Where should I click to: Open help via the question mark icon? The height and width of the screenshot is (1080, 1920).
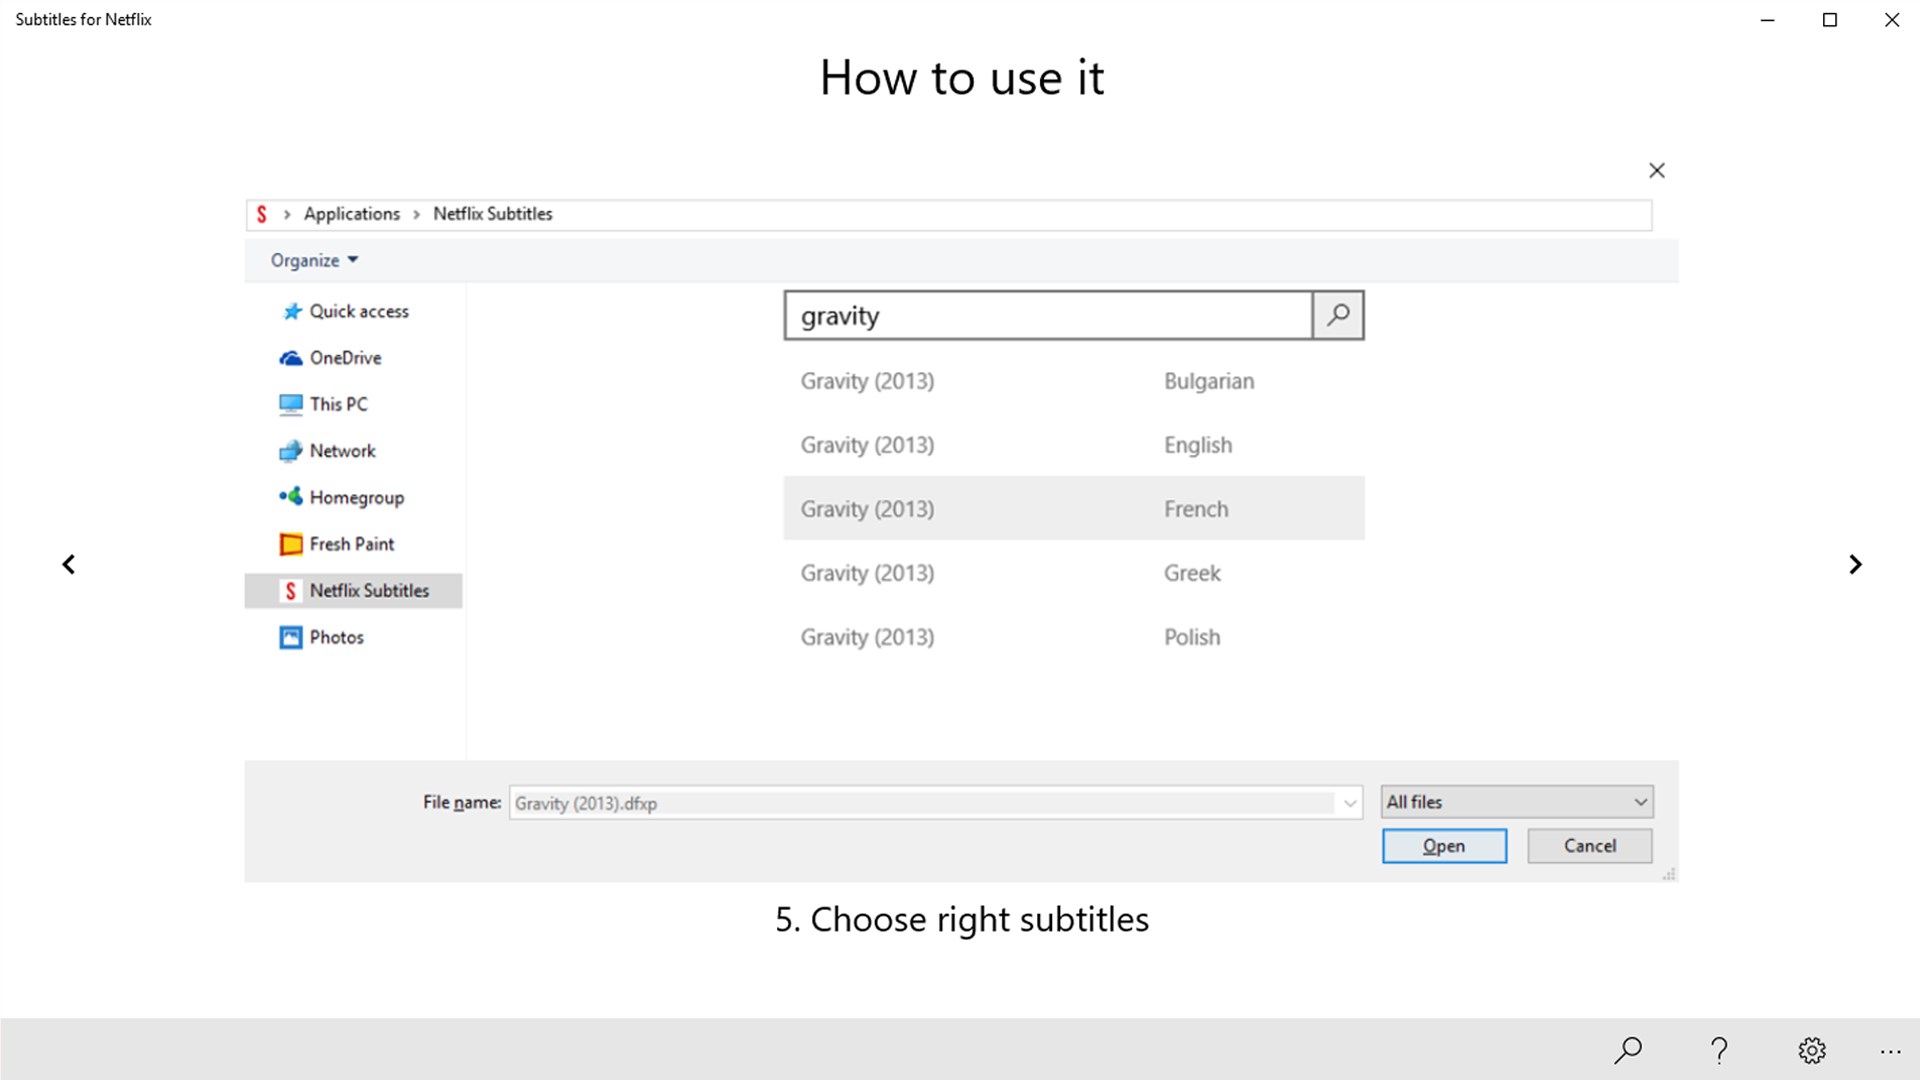(1719, 1050)
